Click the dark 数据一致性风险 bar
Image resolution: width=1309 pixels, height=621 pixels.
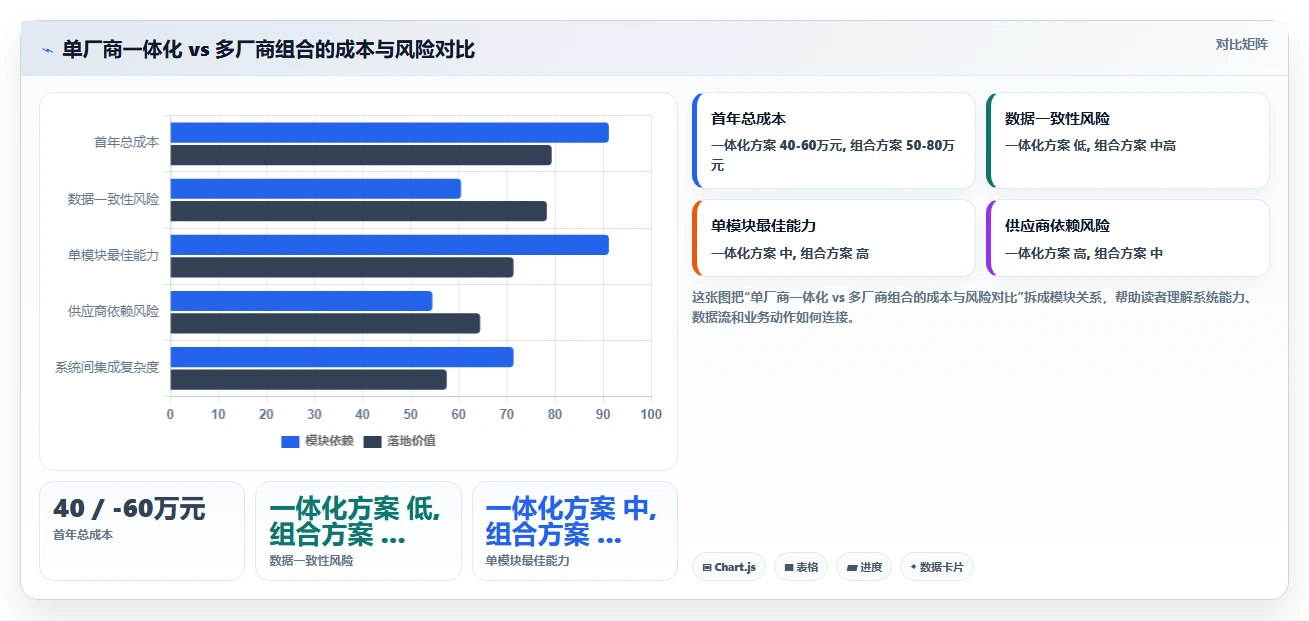[358, 211]
